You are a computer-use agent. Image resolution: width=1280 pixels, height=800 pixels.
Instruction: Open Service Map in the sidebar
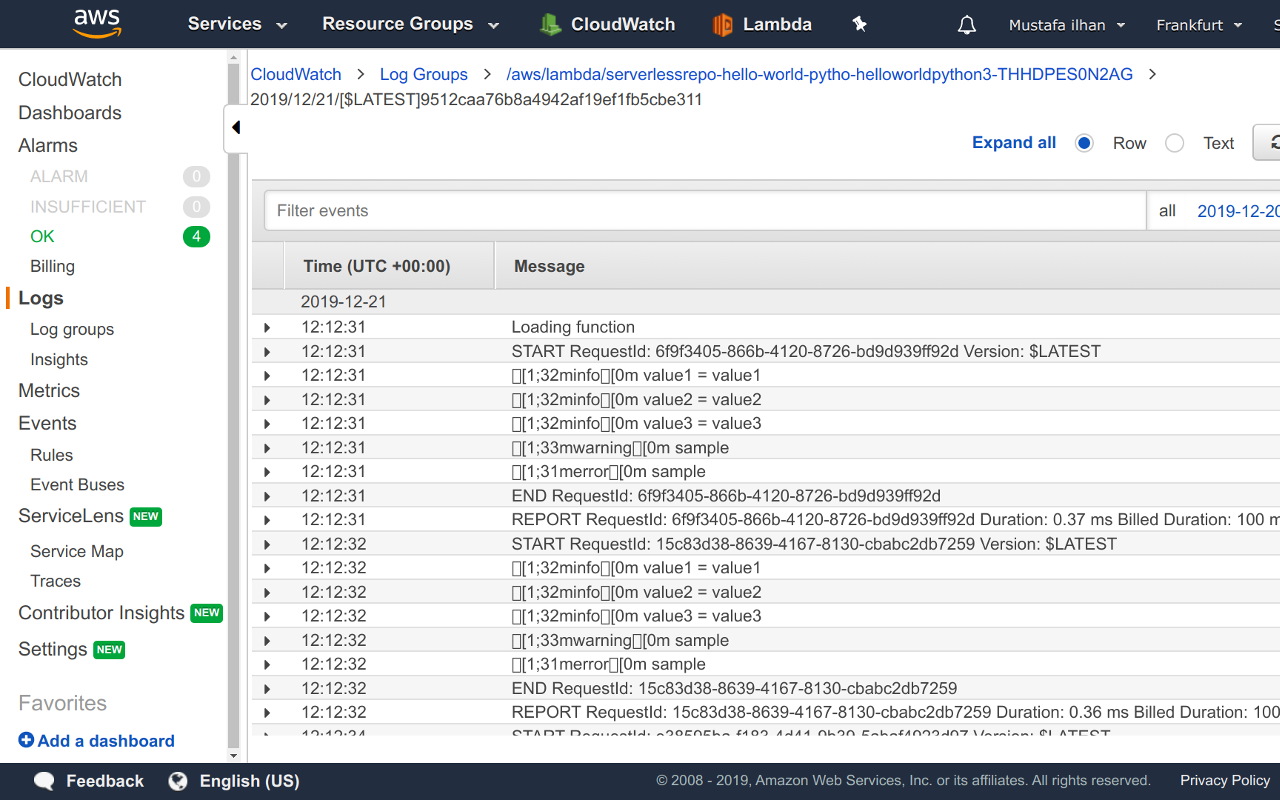tap(77, 551)
